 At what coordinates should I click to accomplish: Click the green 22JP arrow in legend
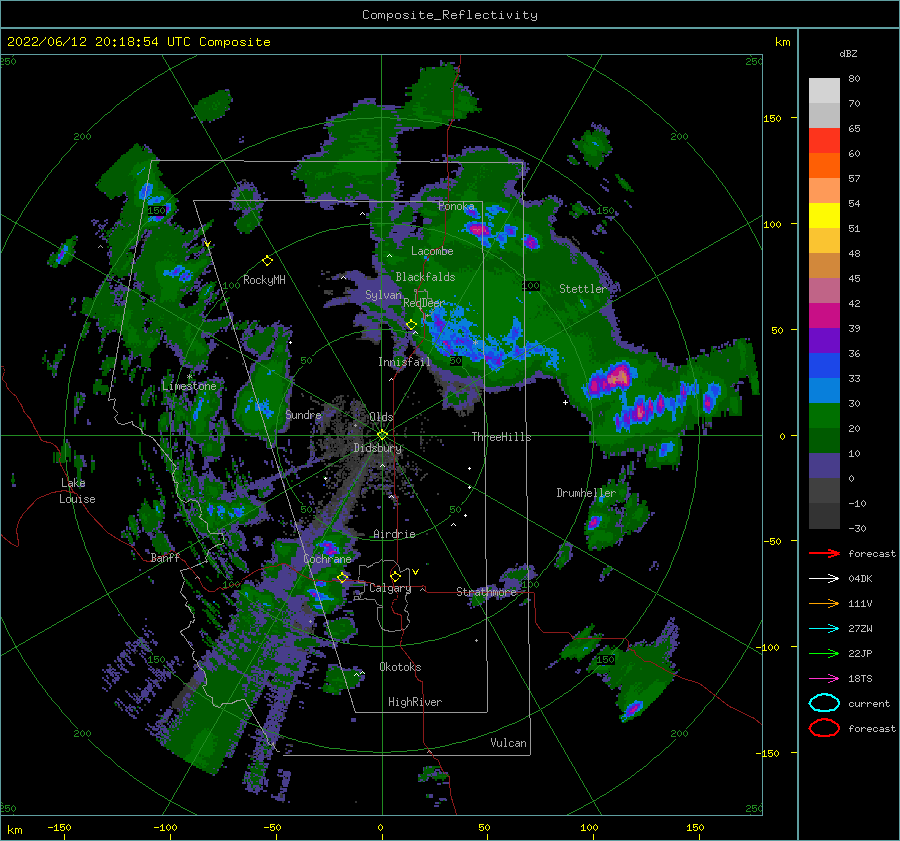tap(824, 653)
